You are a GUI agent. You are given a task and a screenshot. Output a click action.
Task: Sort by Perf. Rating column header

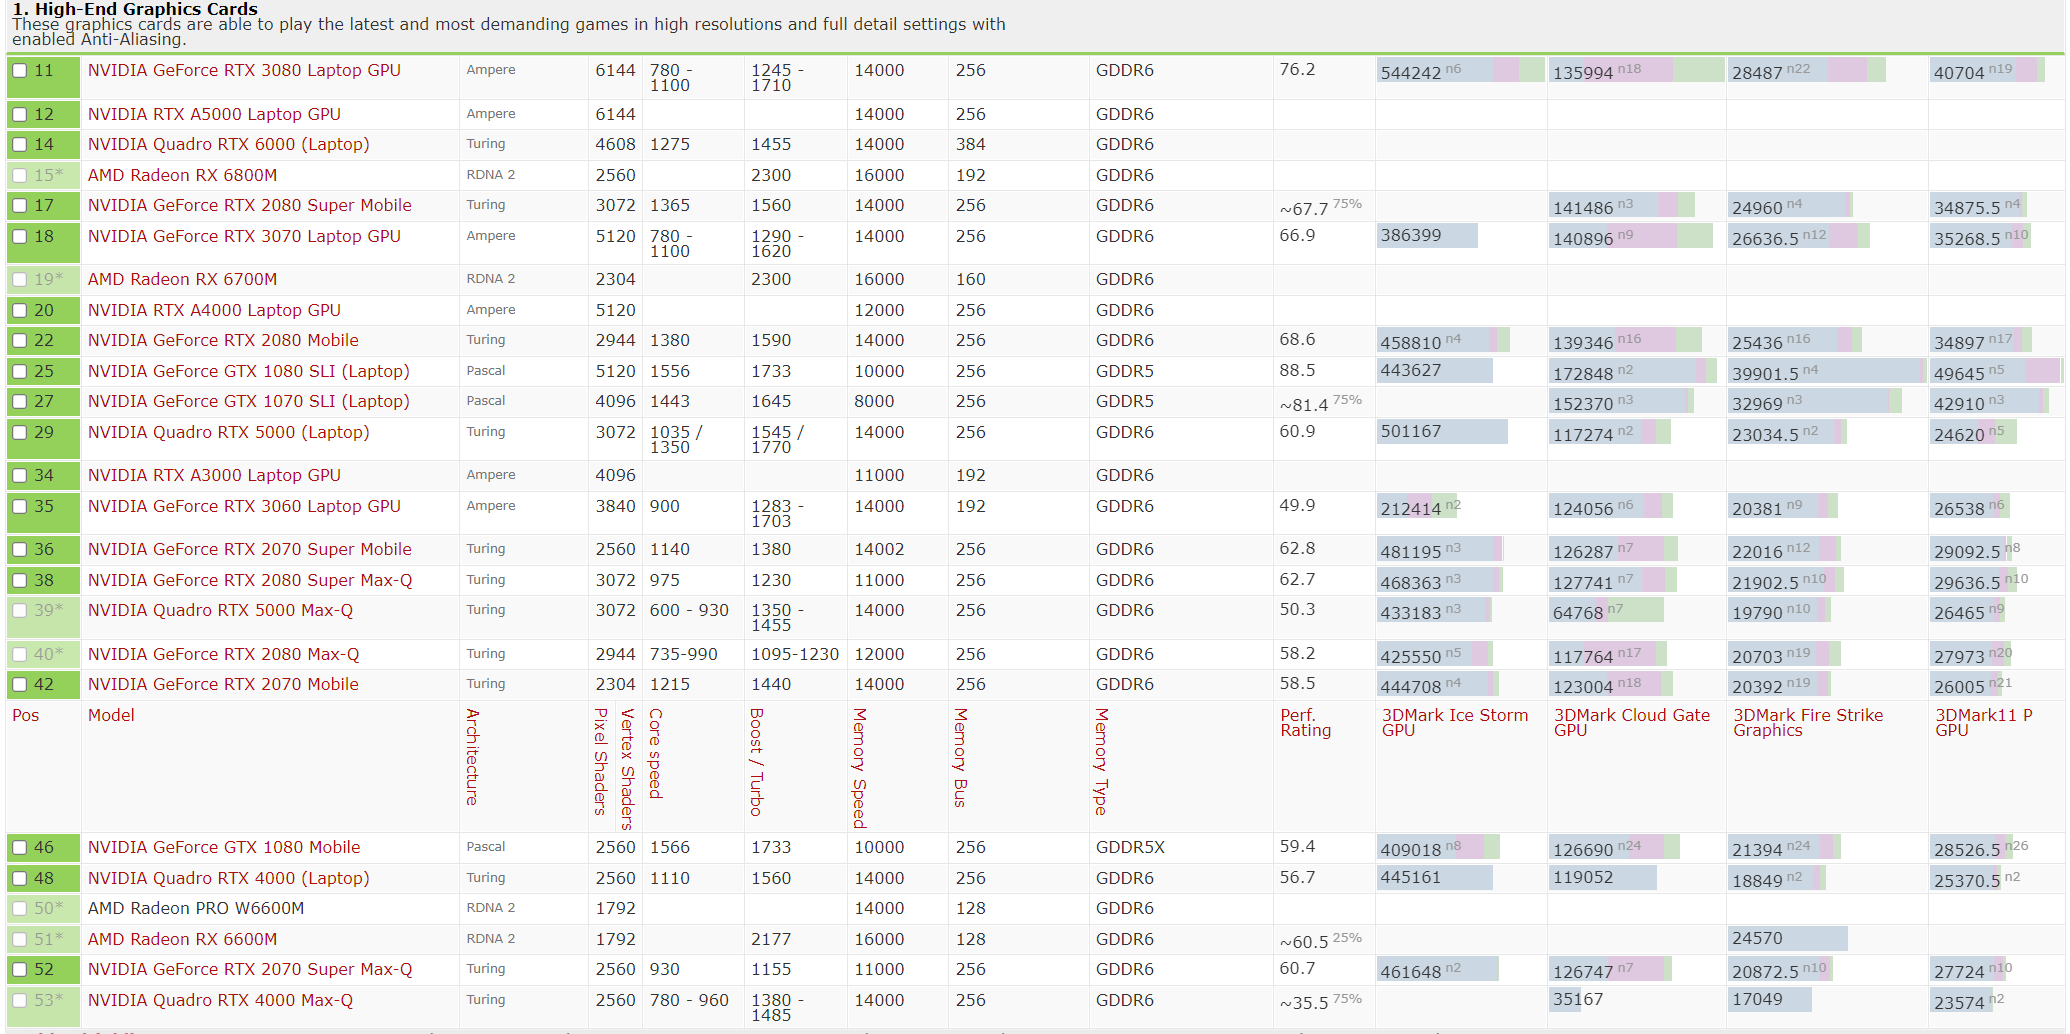pos(1305,722)
